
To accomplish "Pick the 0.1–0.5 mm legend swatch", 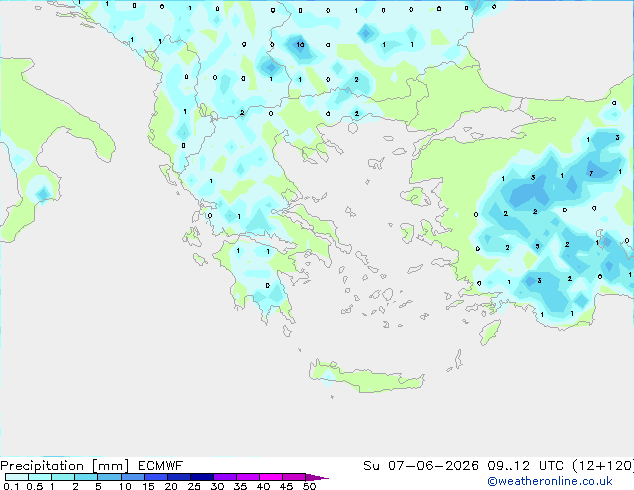I will point(17,477).
